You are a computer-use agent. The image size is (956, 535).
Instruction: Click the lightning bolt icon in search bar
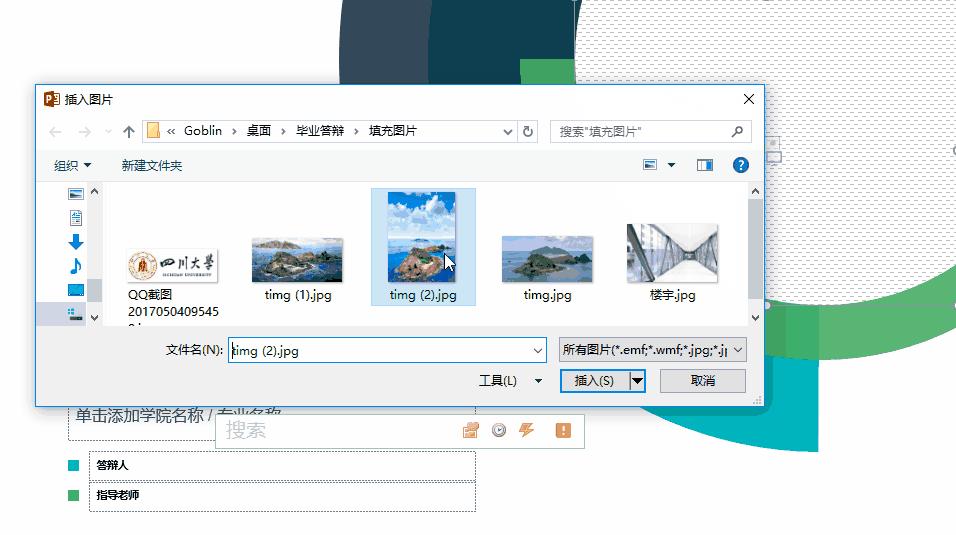click(x=527, y=430)
